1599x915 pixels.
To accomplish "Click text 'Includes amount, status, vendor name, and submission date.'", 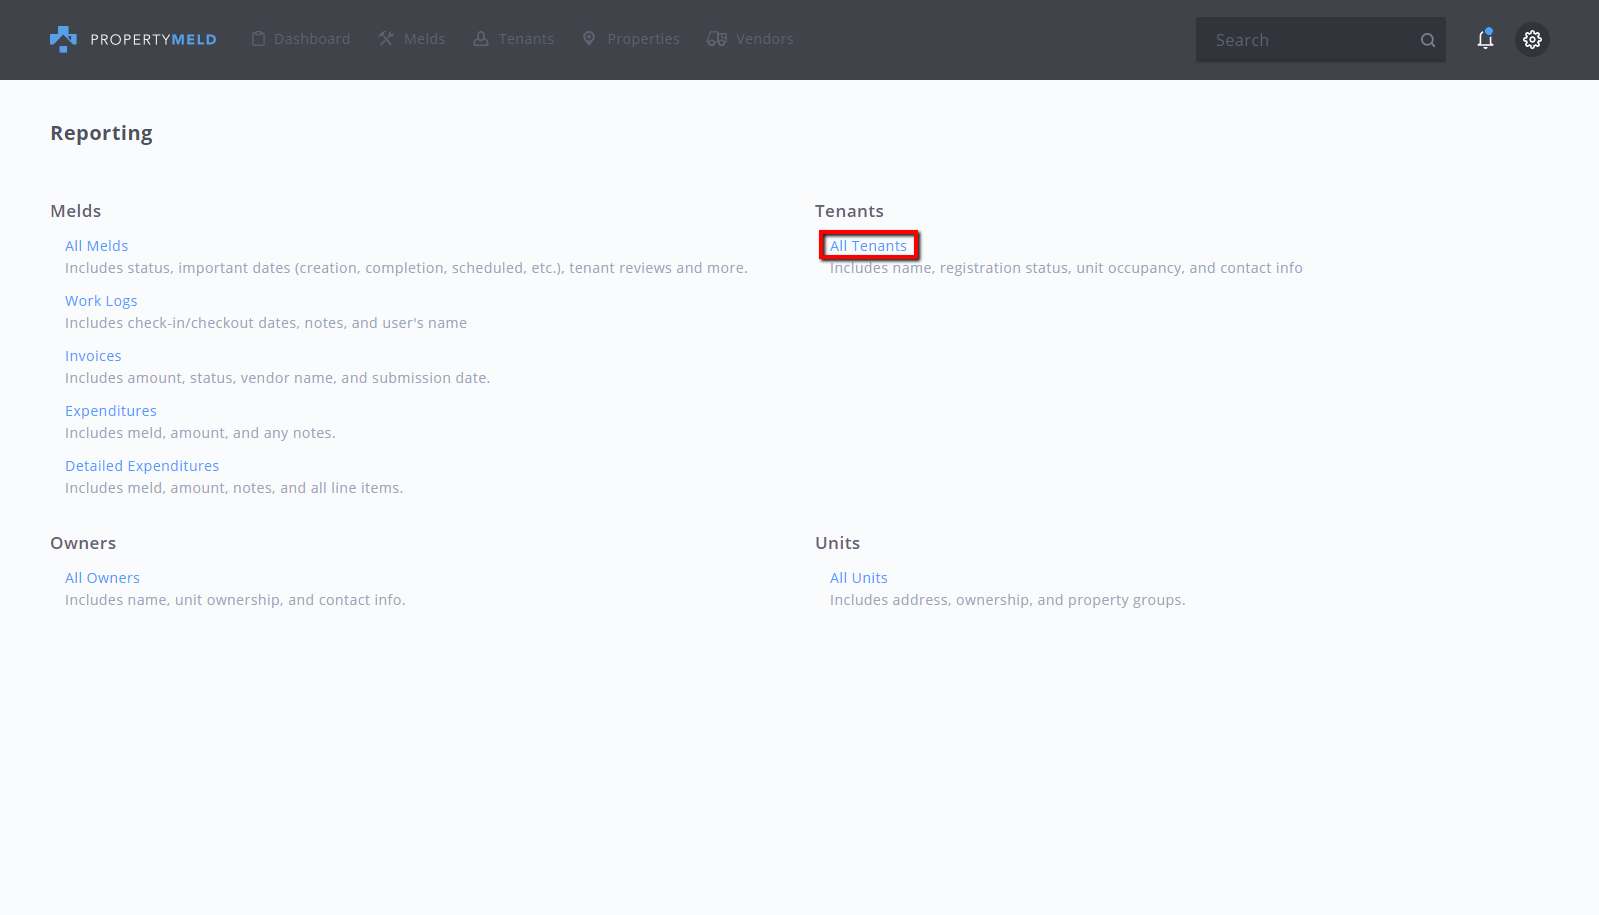I will click(x=278, y=378).
